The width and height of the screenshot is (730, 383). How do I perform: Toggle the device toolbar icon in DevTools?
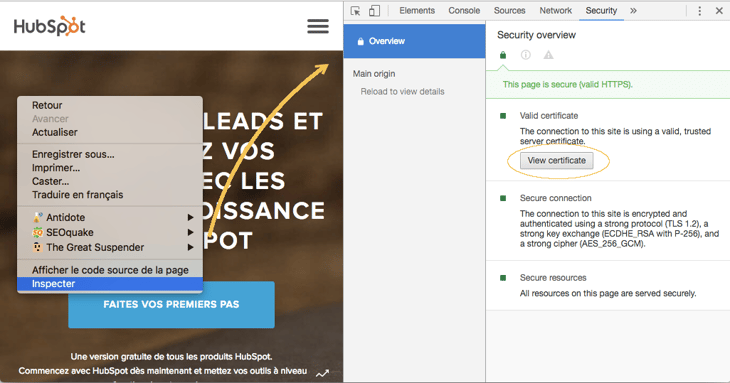(x=374, y=11)
